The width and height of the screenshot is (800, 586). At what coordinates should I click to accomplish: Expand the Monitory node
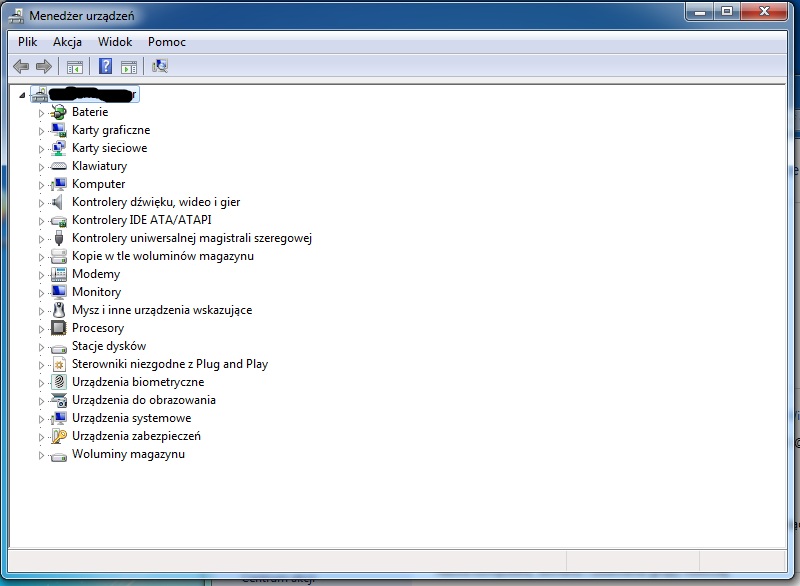tap(41, 293)
